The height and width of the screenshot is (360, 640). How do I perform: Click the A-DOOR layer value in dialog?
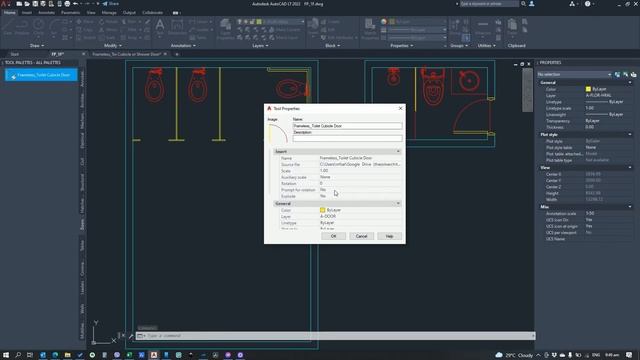(328, 216)
